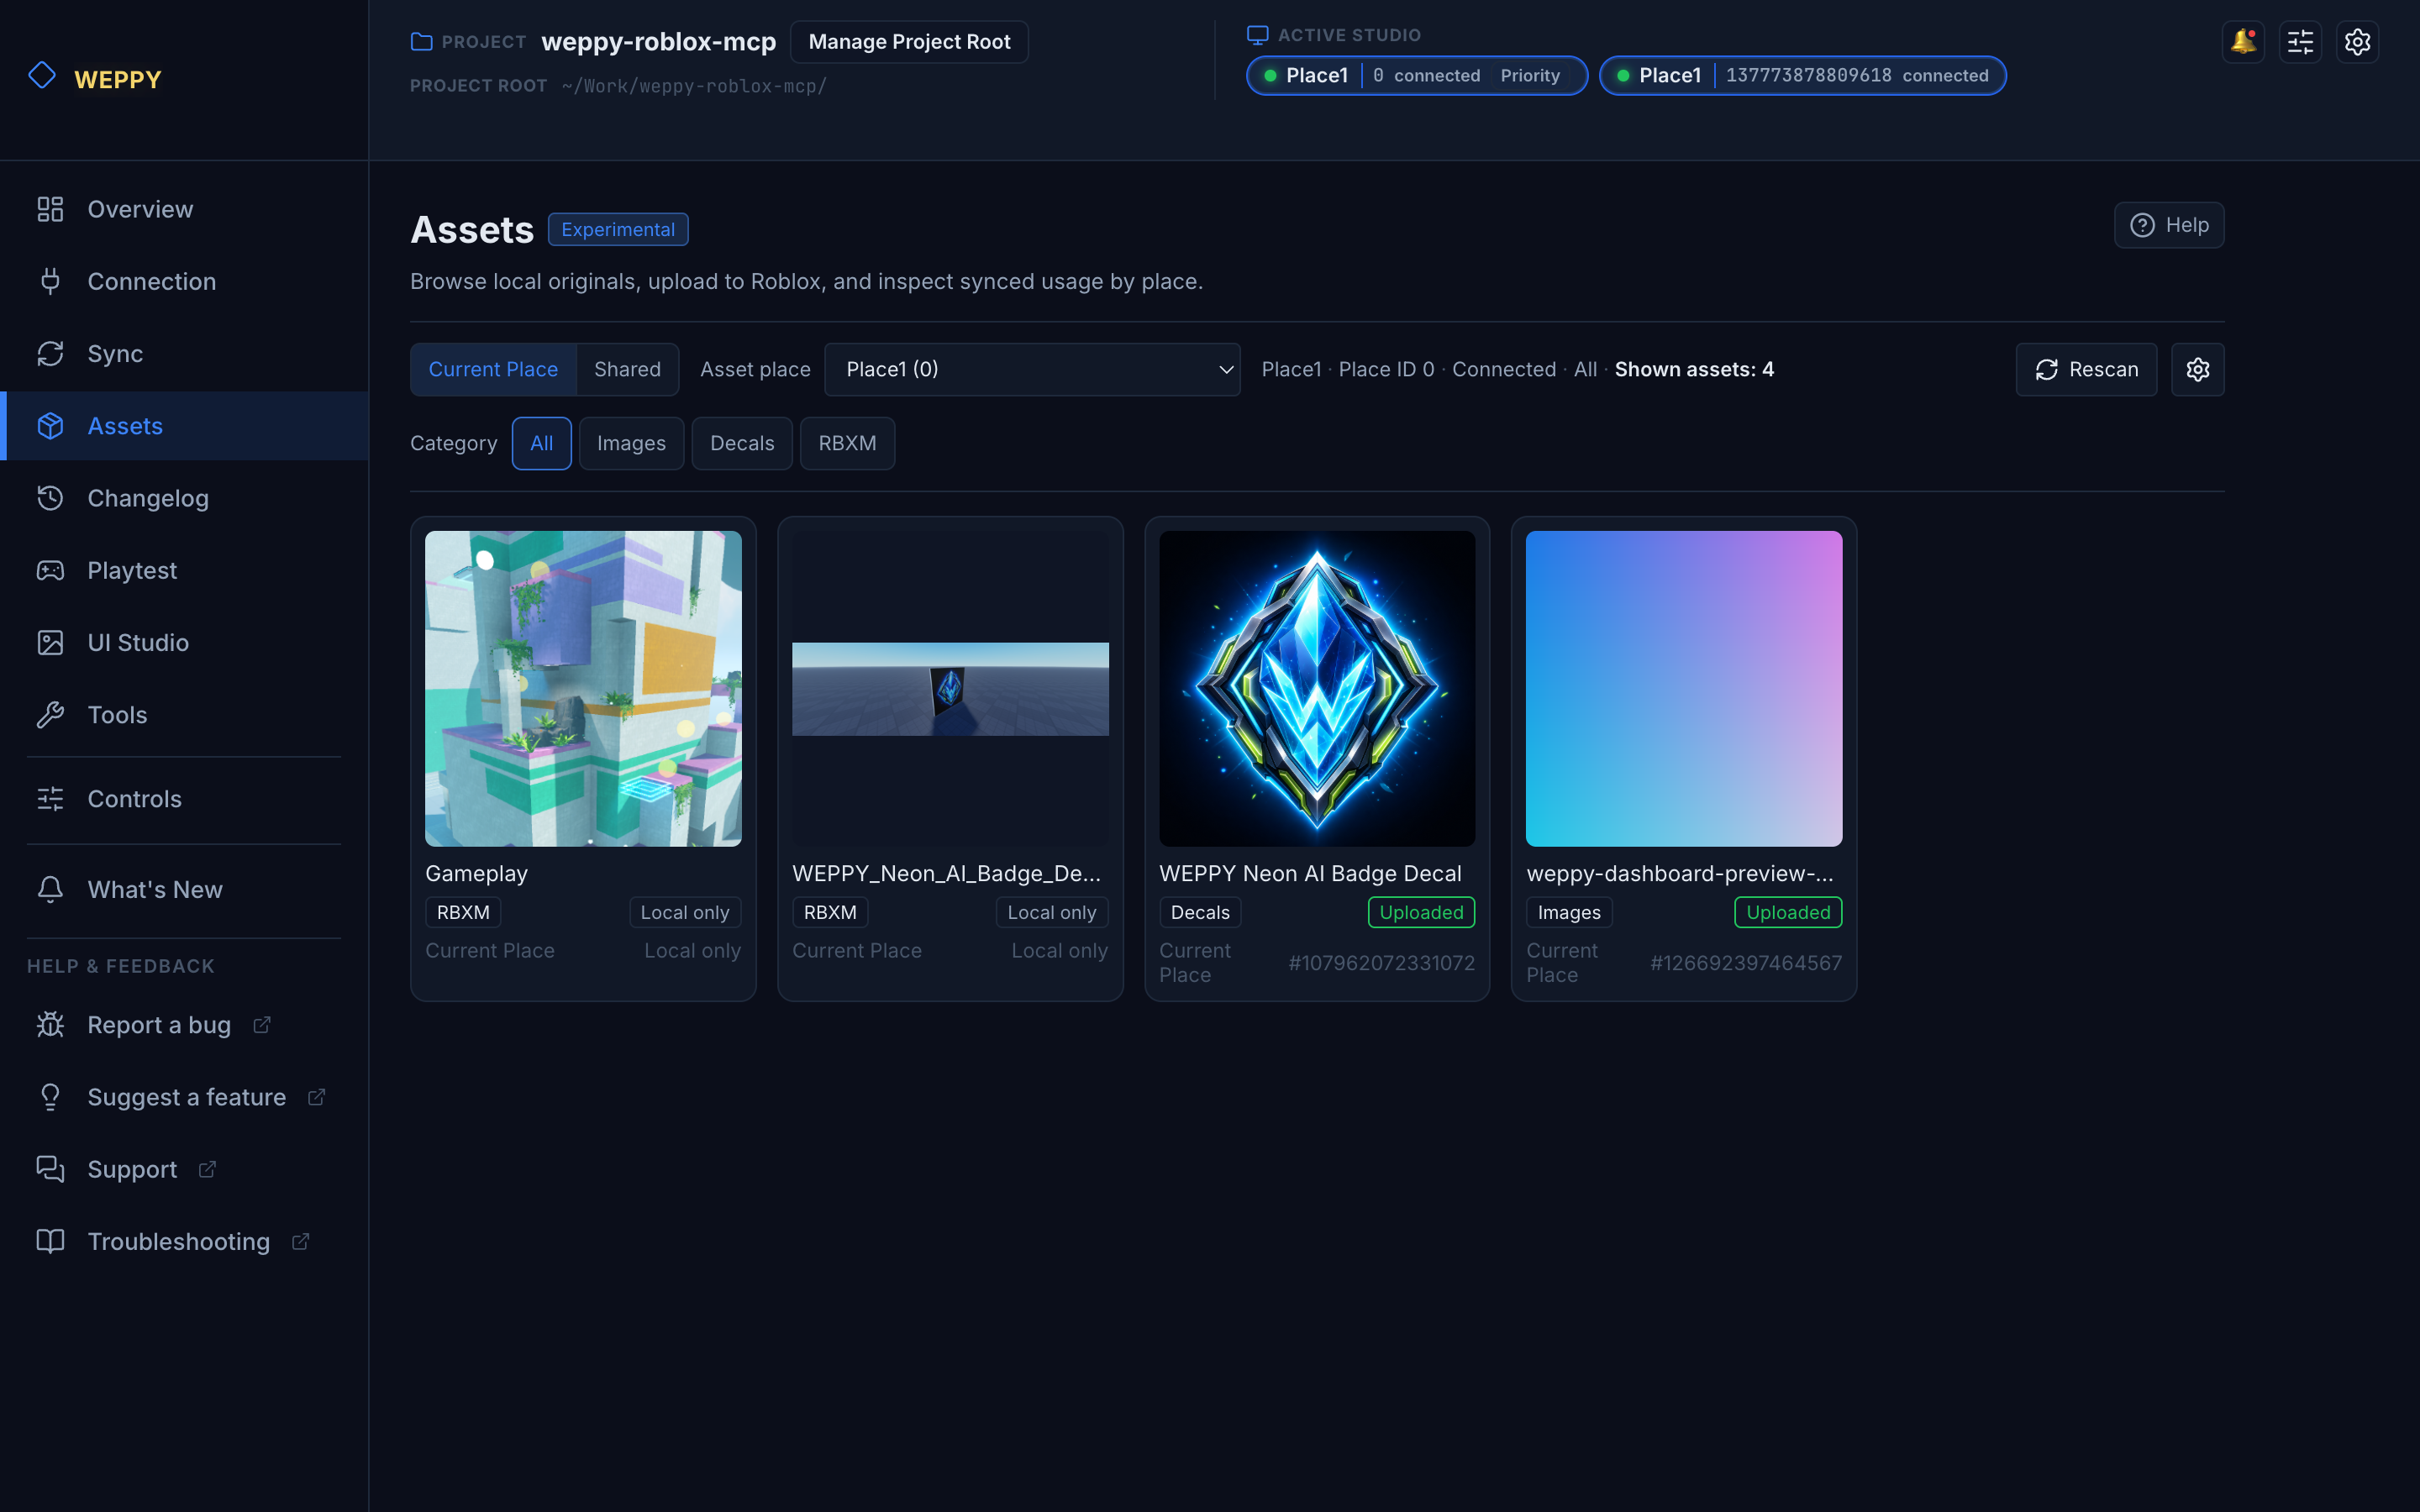This screenshot has width=2420, height=1512.
Task: Click Shown assets: 4 status text
Action: pos(1694,369)
